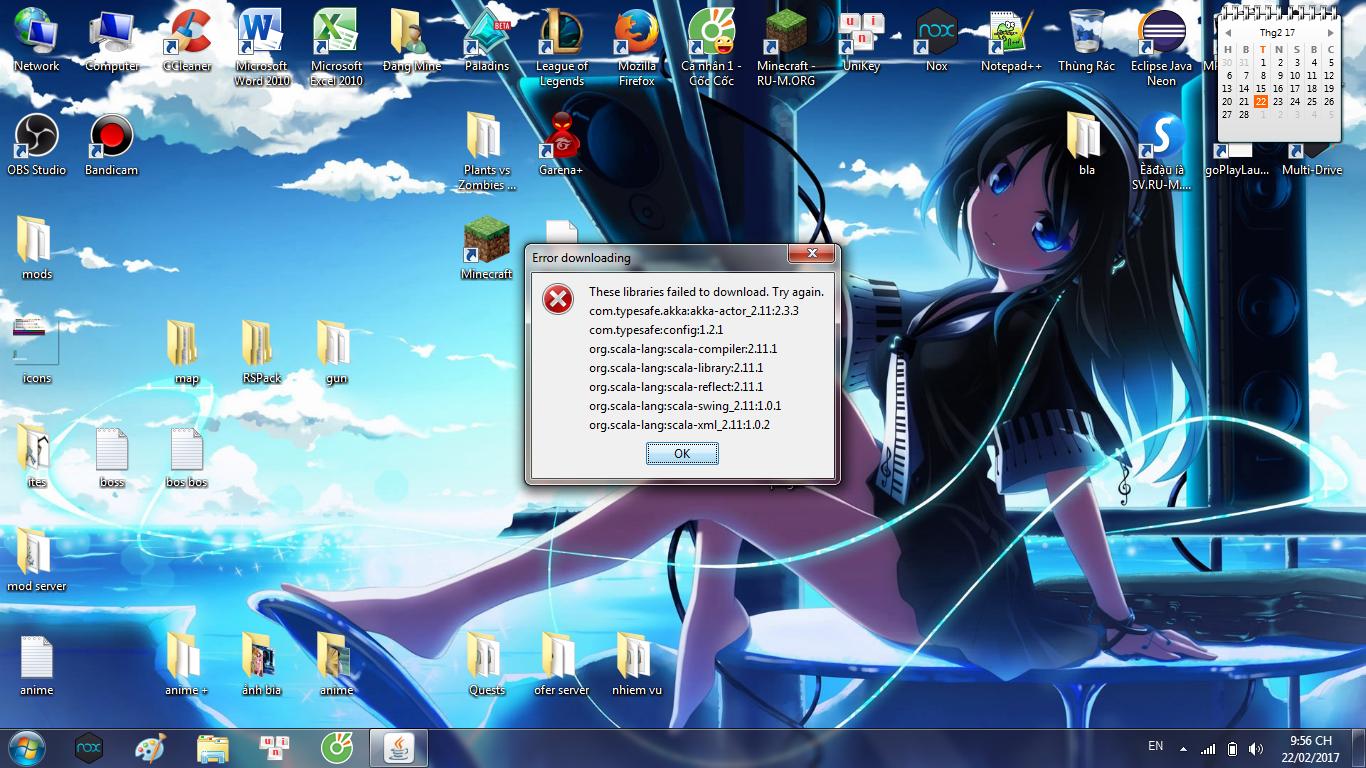The image size is (1366, 768).
Task: Show hidden system tray icons
Action: tap(1184, 748)
